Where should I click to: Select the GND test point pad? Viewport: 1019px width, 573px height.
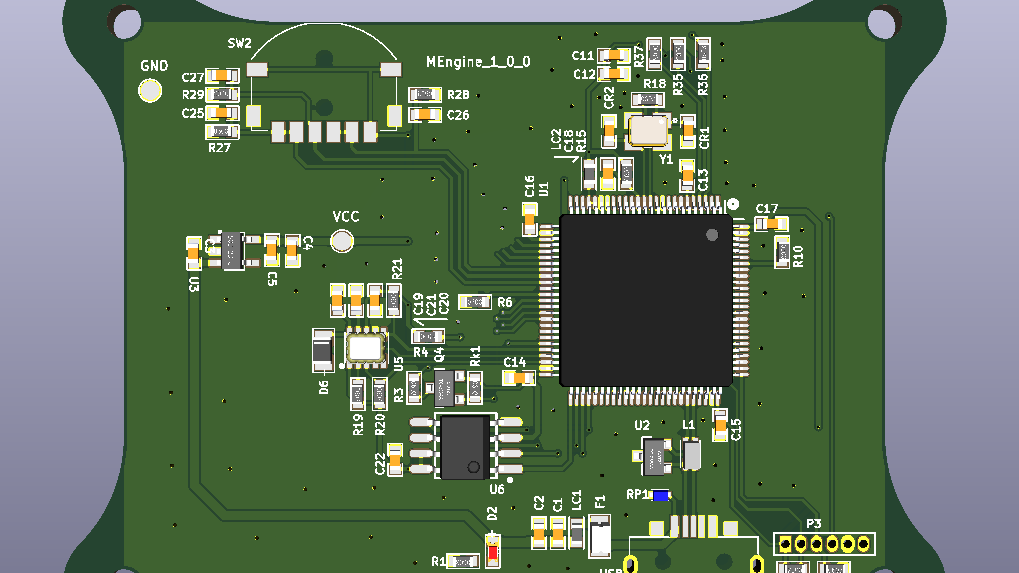(150, 91)
